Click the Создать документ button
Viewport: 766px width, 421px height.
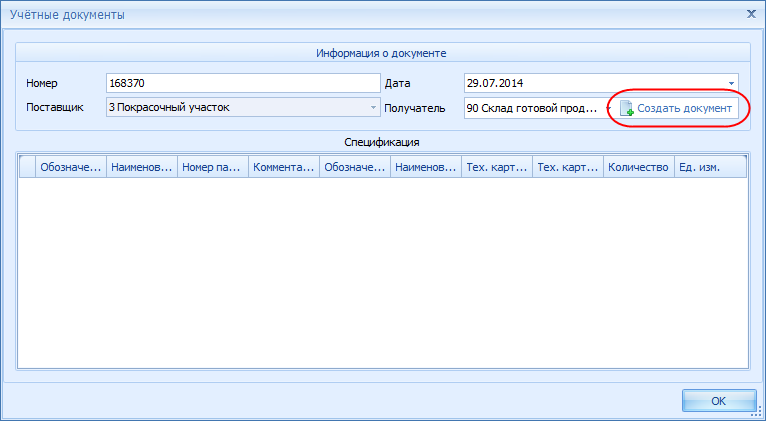678,108
